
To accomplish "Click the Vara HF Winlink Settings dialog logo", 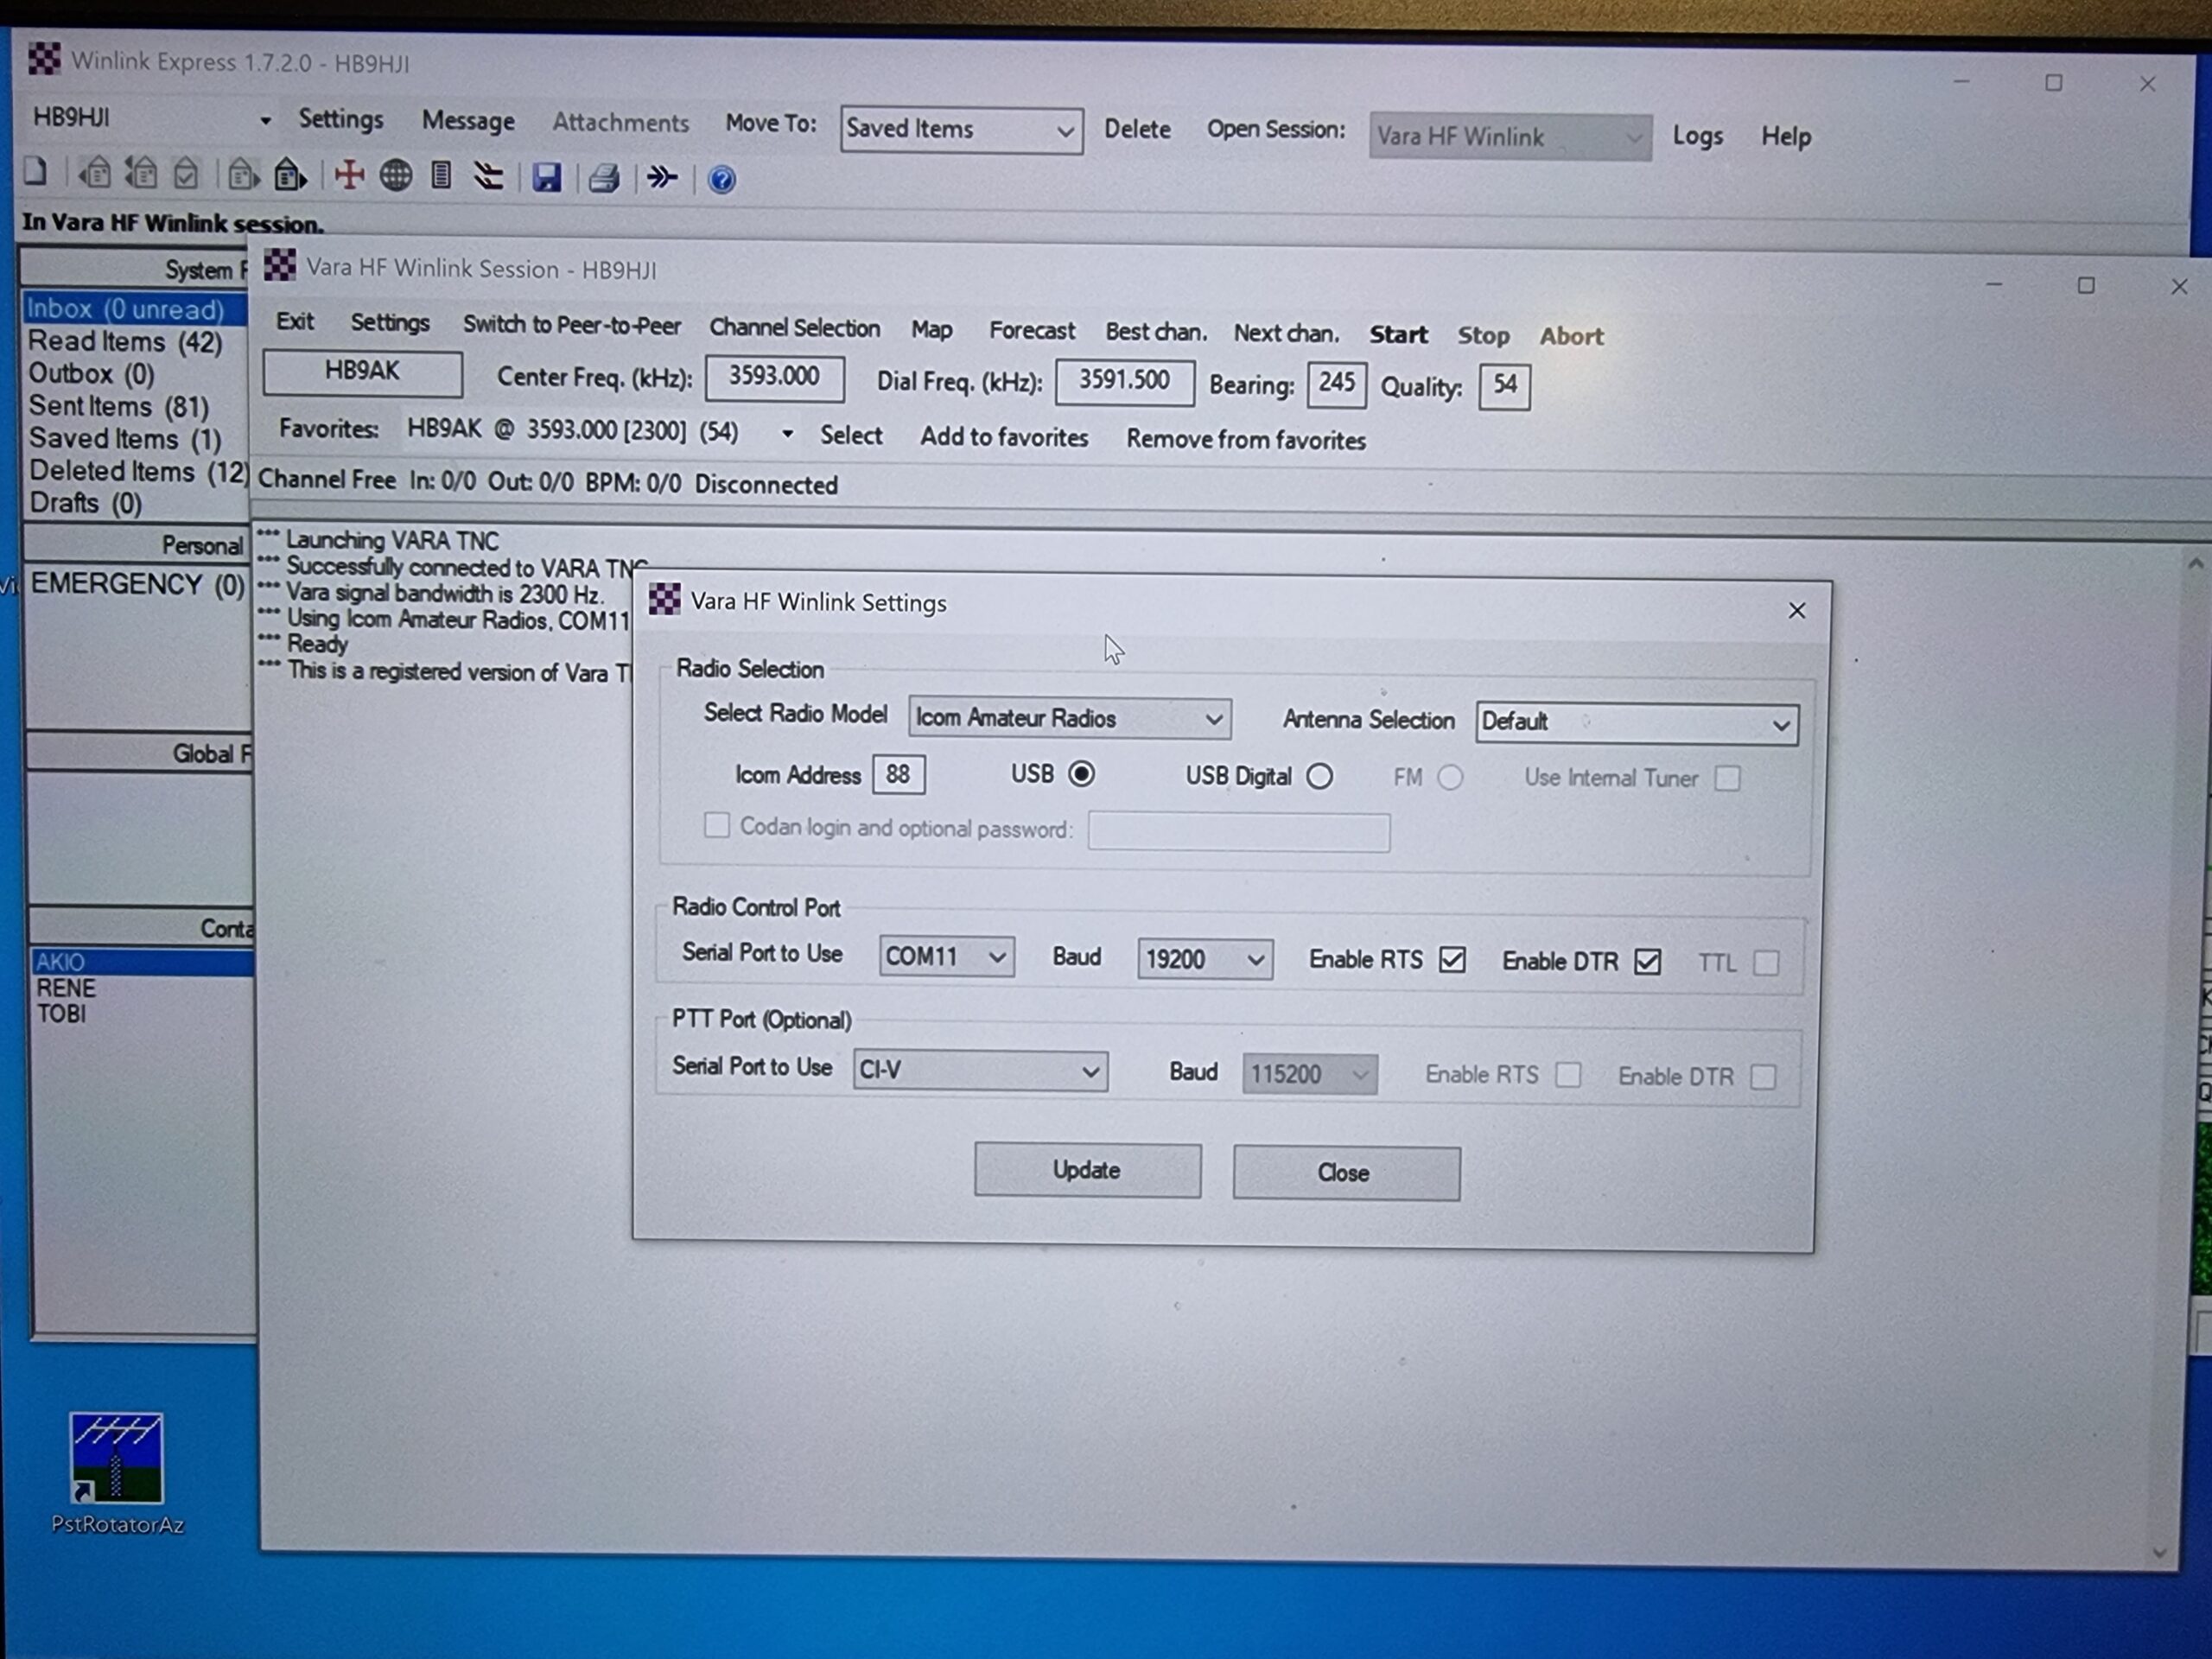I will tap(665, 599).
